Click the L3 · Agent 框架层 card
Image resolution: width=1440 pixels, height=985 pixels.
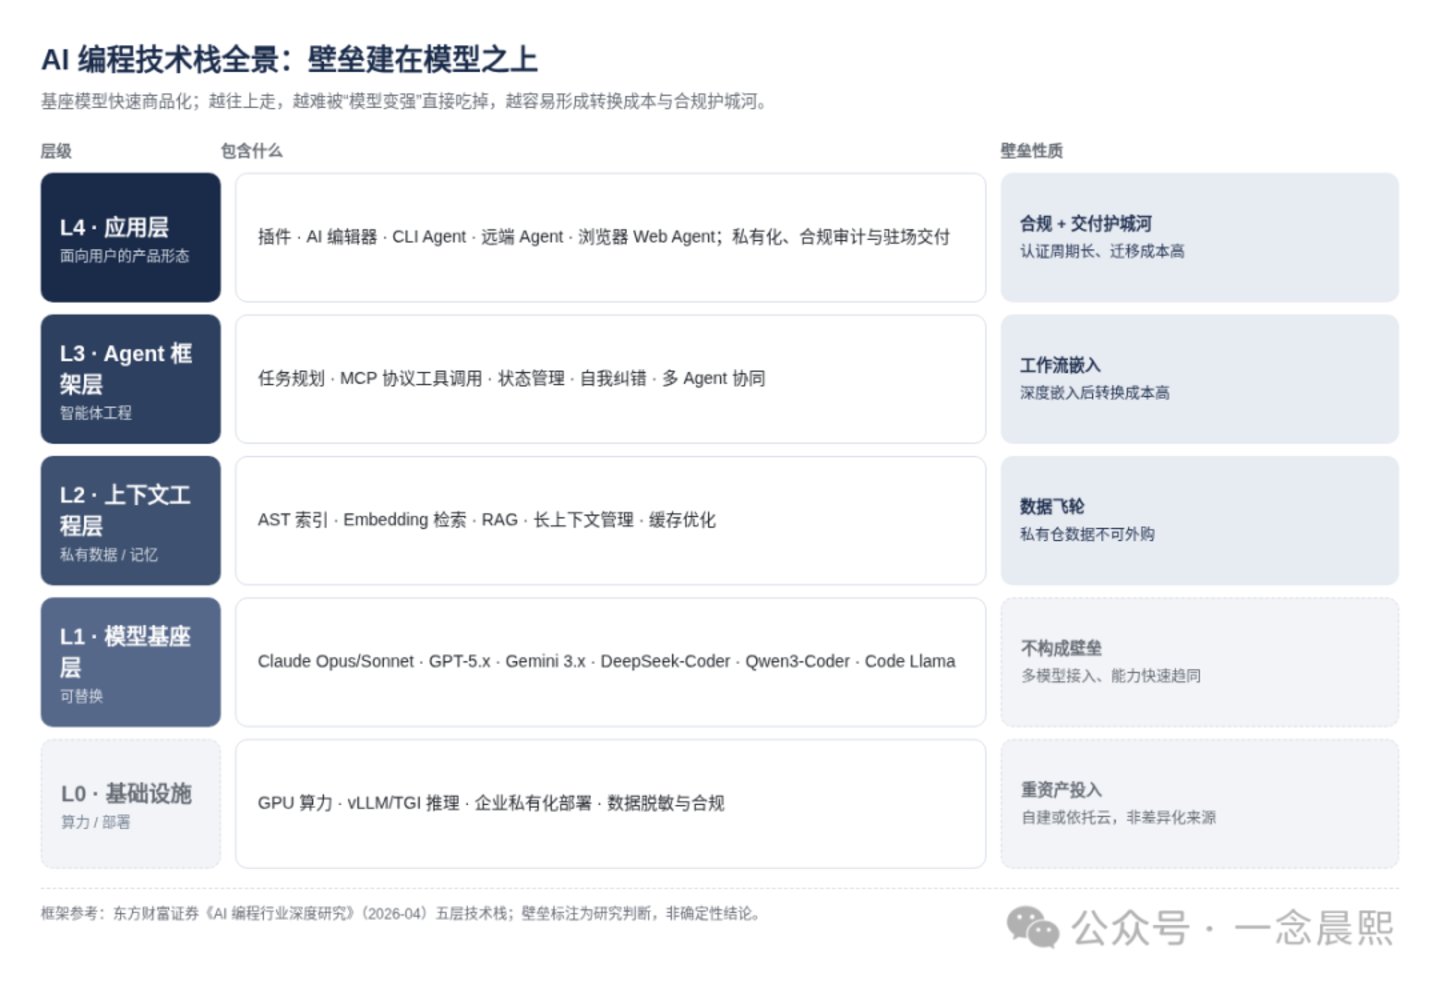[130, 379]
